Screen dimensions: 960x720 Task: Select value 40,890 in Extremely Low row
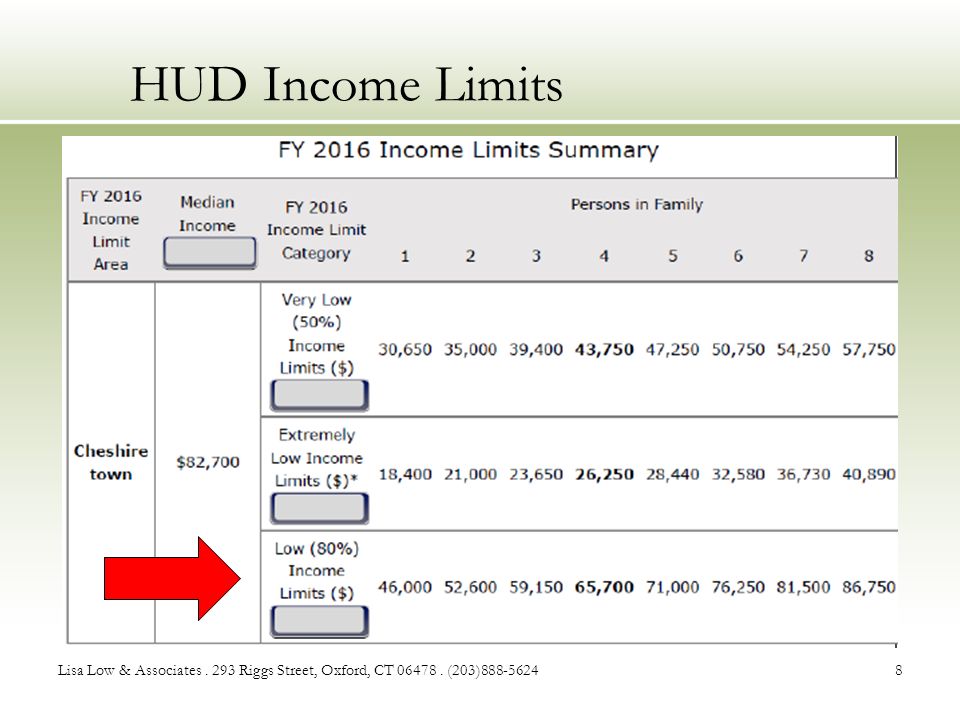869,474
